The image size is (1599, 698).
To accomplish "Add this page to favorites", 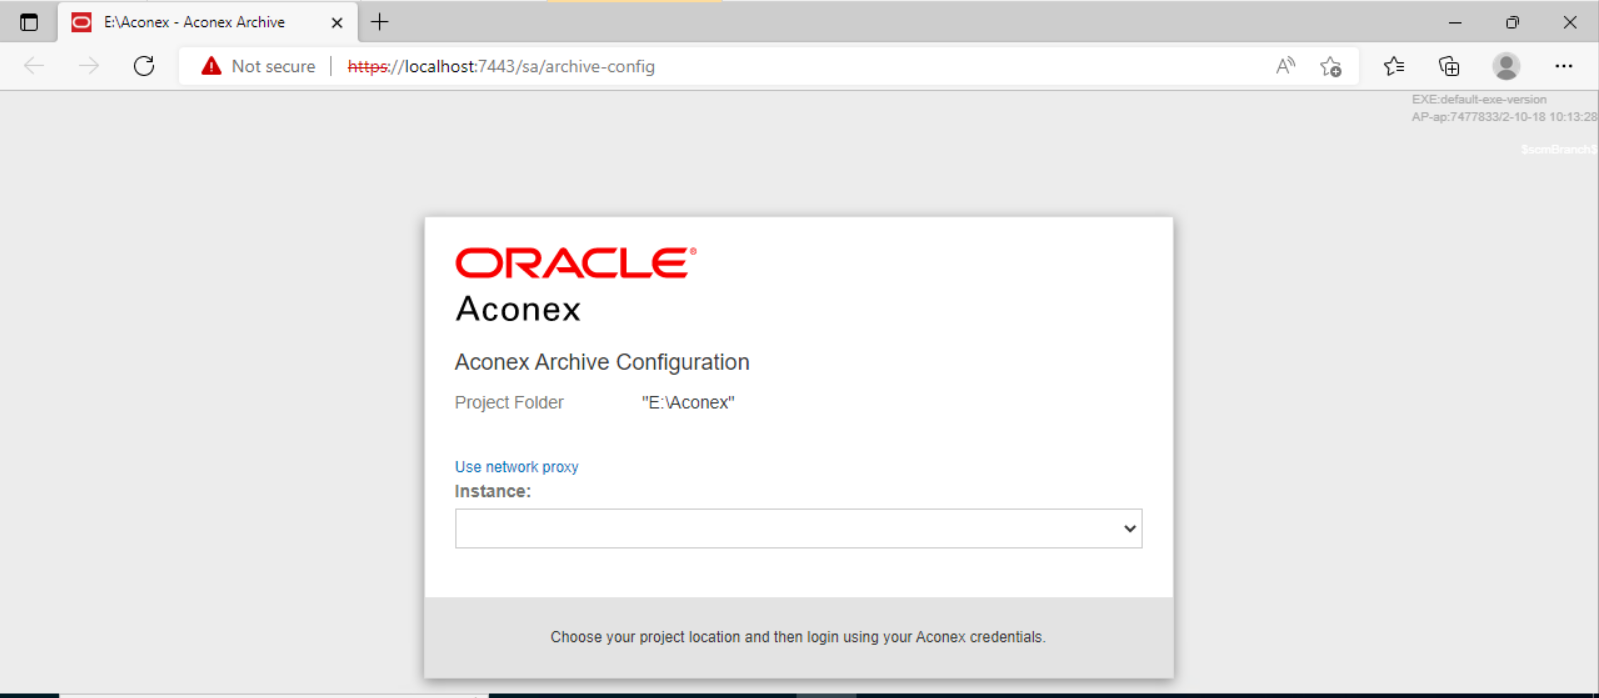I will (1331, 66).
